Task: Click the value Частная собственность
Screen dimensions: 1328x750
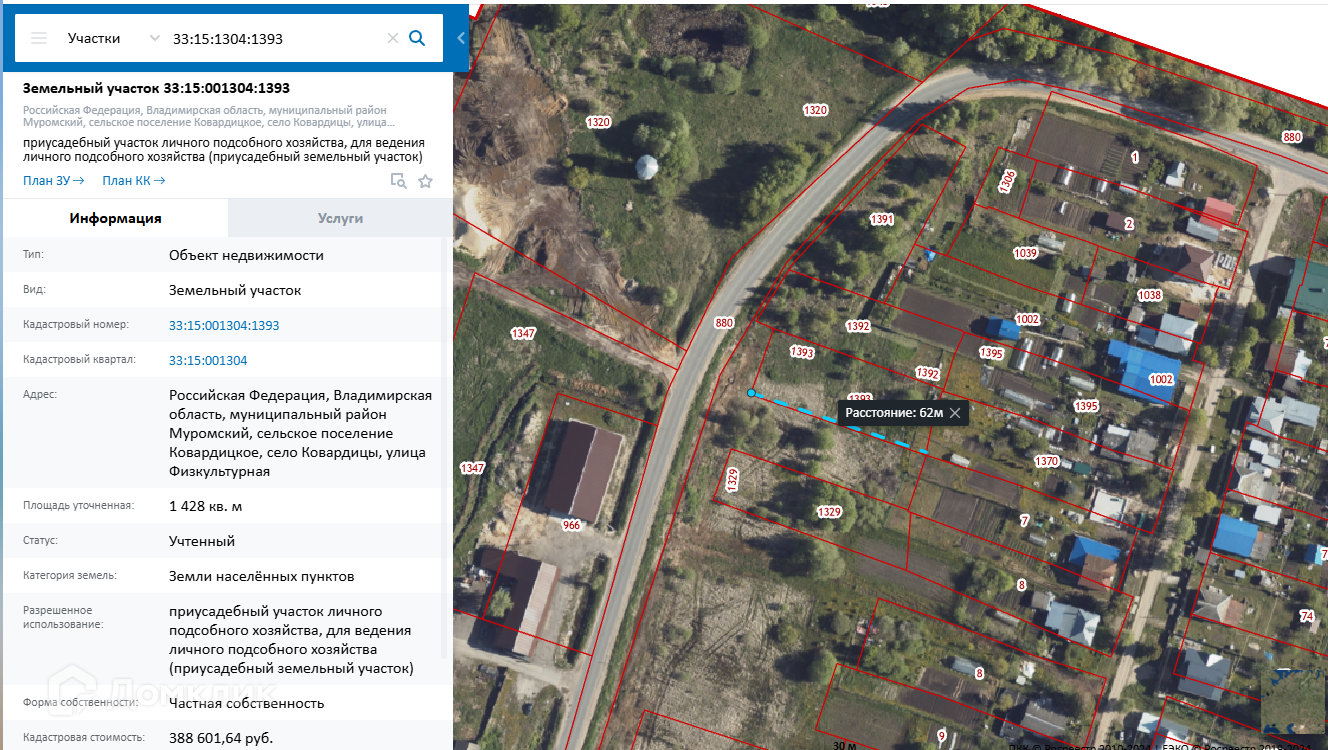Action: pos(247,703)
